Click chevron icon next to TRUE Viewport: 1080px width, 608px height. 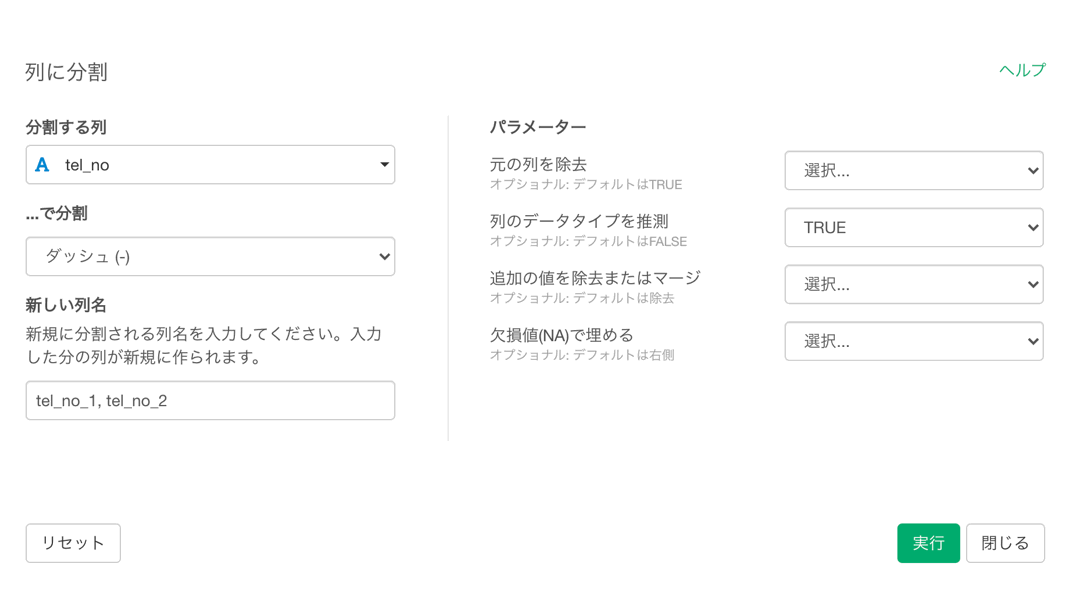pos(1032,227)
